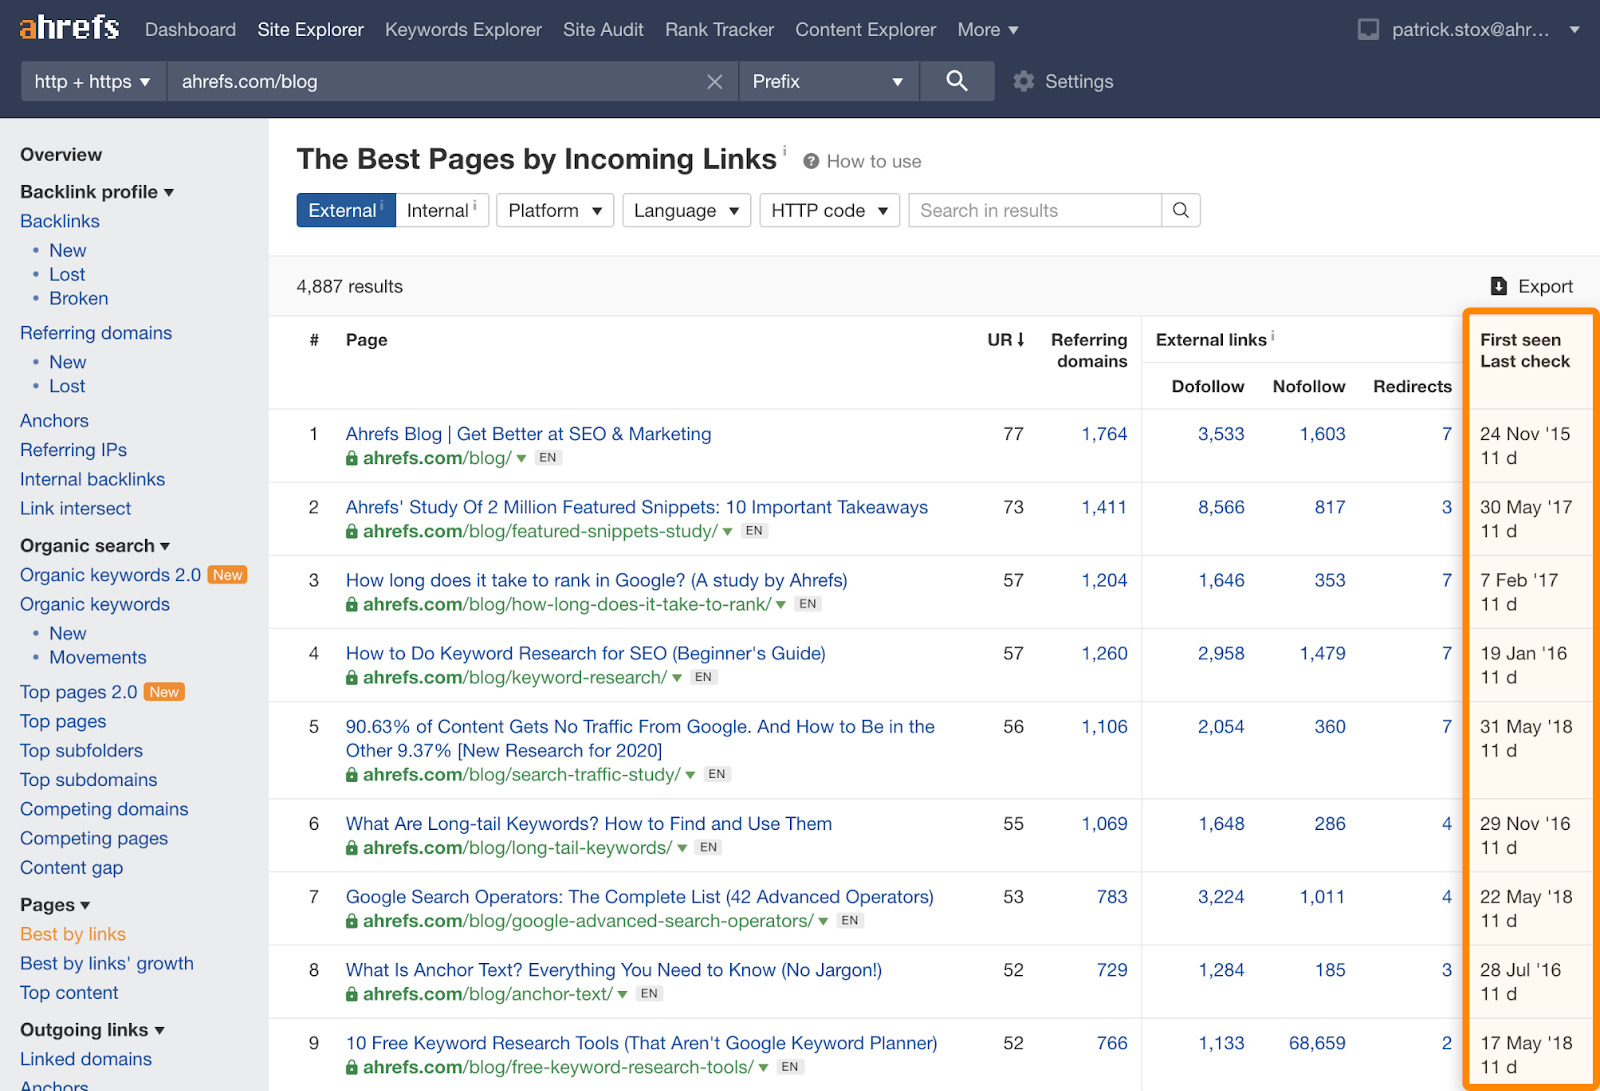
Task: Open Keywords Explorer from the top menu
Action: (463, 29)
